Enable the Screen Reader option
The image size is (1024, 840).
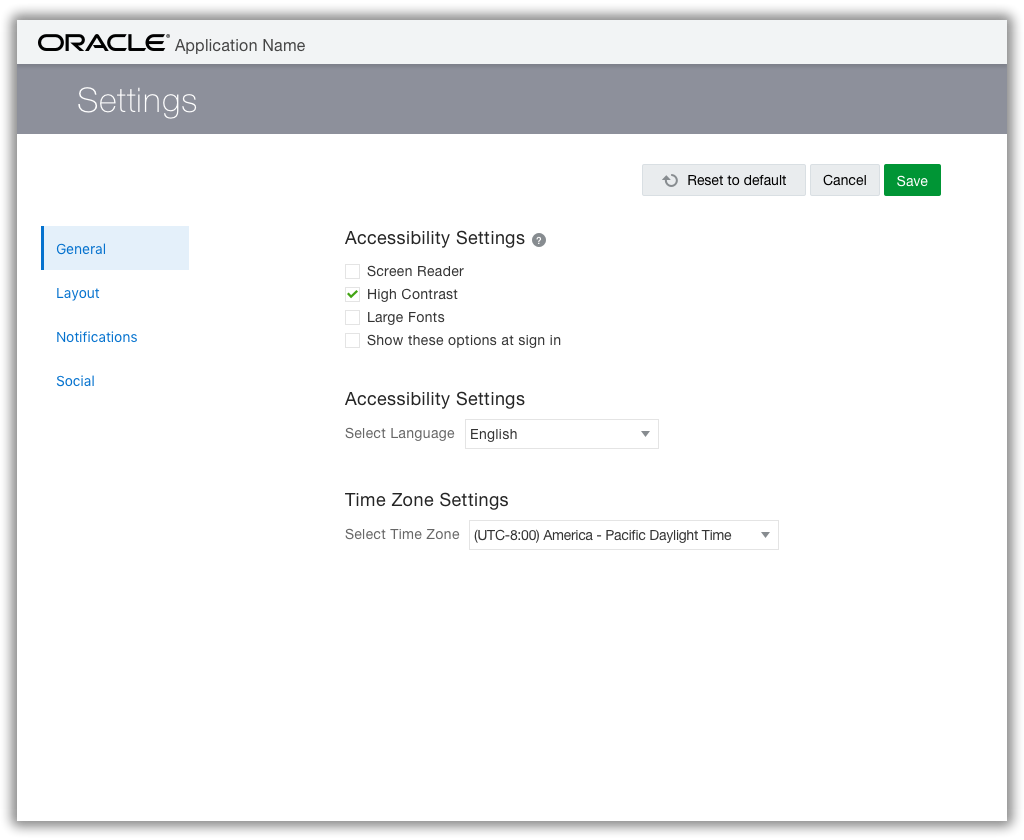pos(352,271)
